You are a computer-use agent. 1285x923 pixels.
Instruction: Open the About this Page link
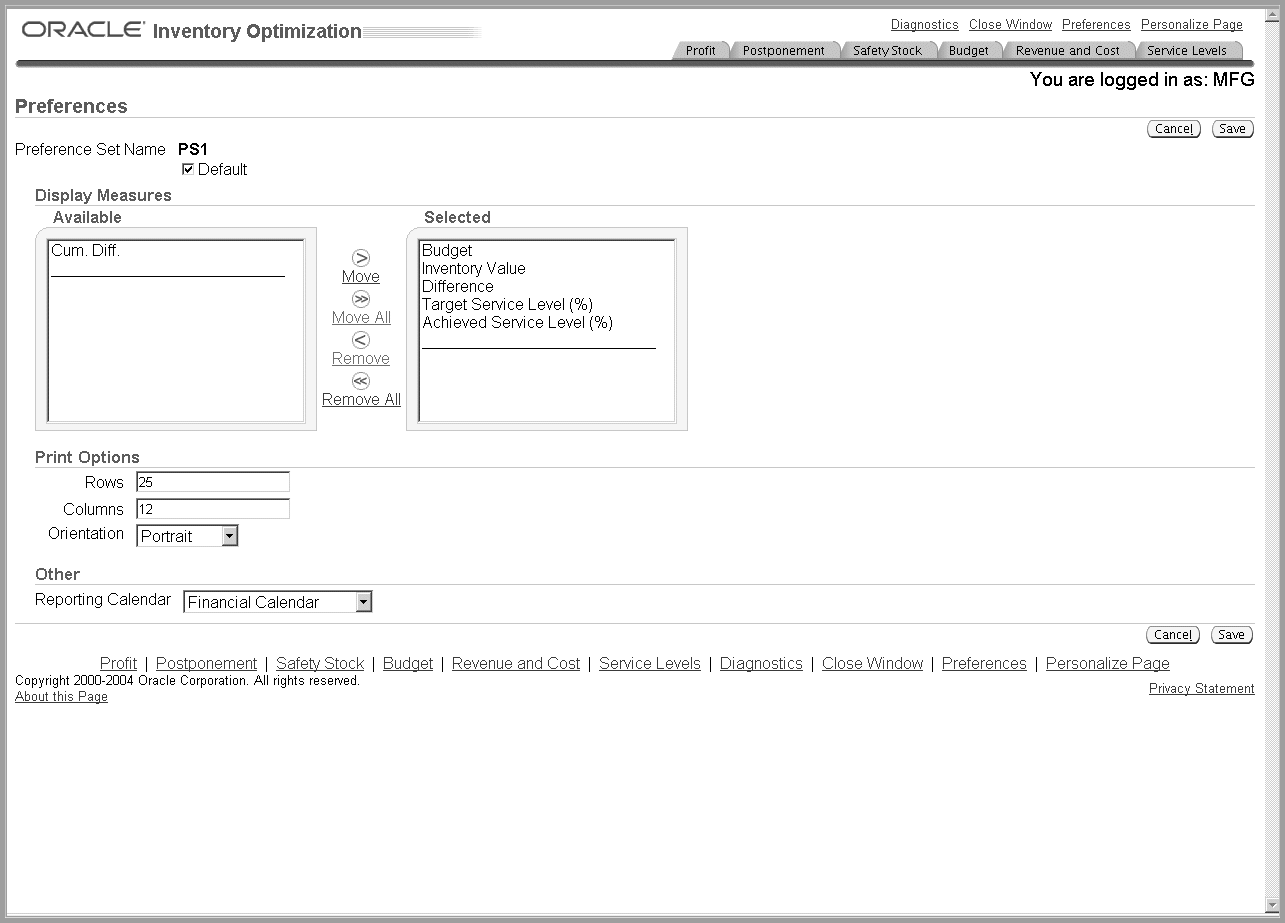point(61,697)
